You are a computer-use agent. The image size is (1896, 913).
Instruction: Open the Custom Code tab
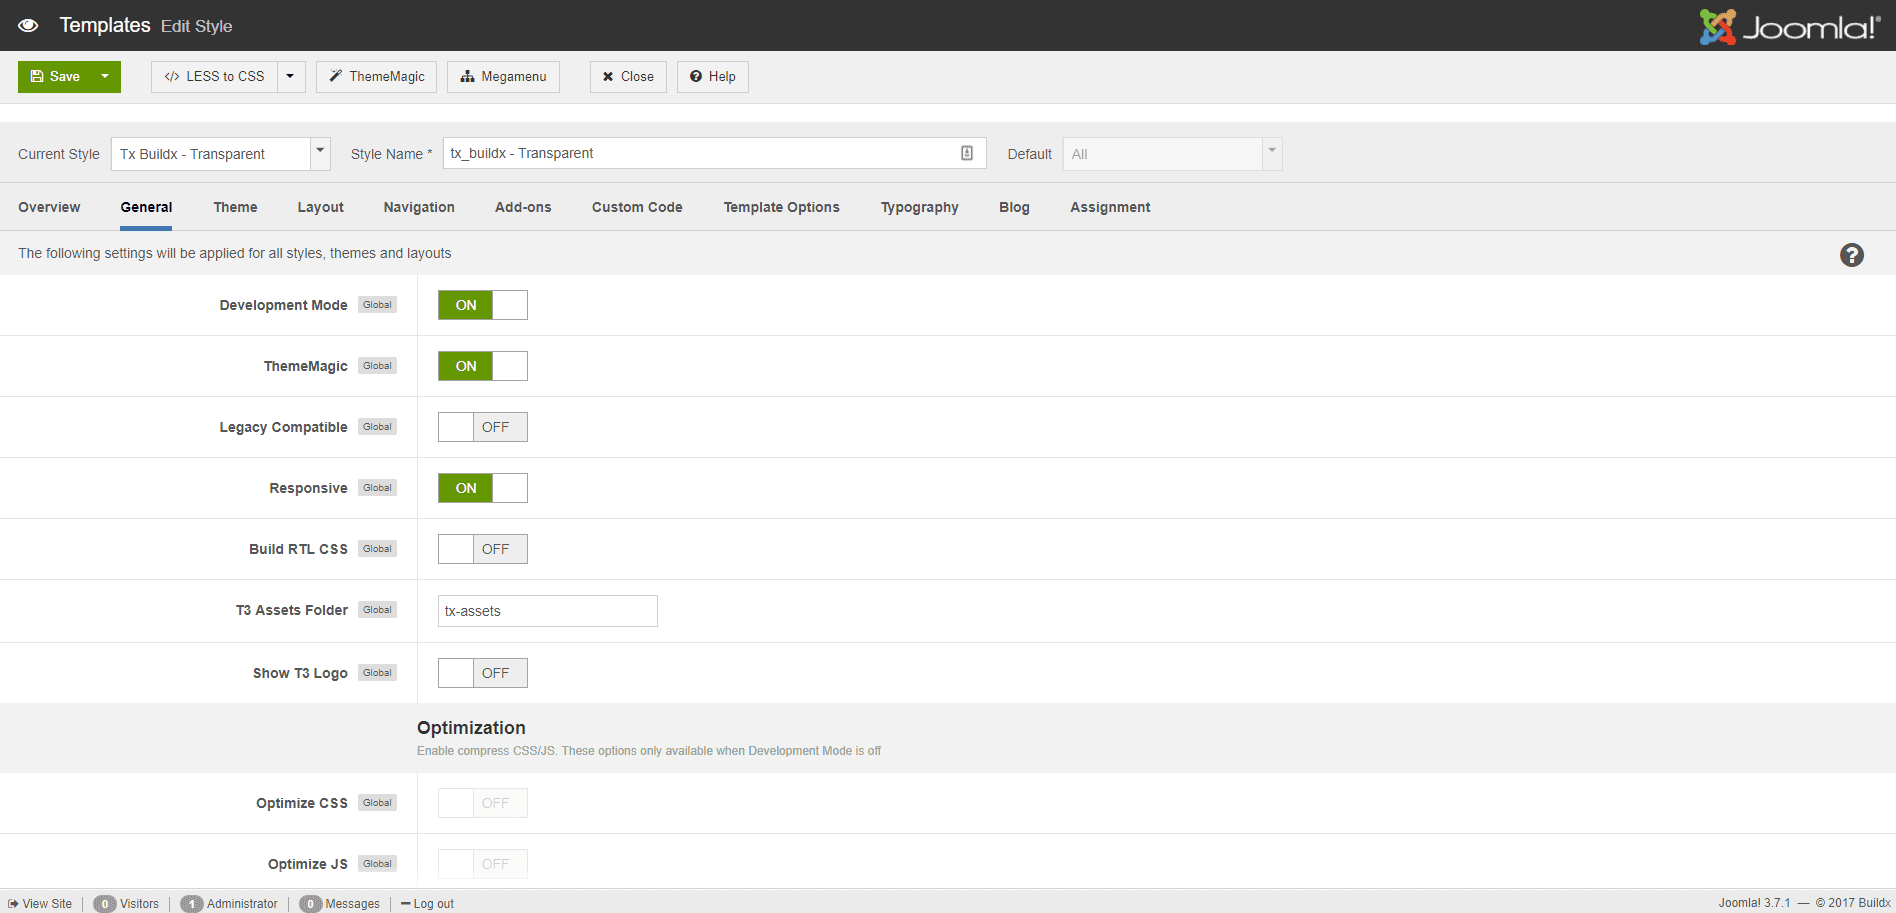pyautogui.click(x=637, y=207)
